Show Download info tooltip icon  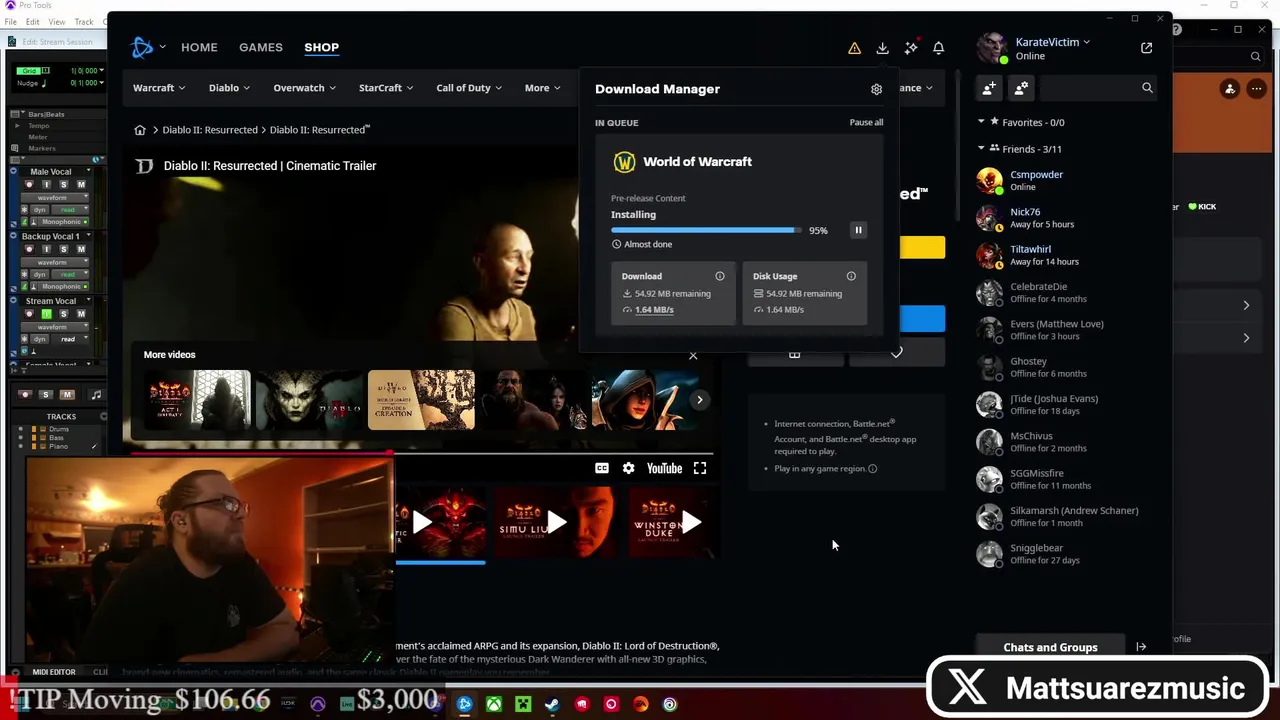(719, 276)
